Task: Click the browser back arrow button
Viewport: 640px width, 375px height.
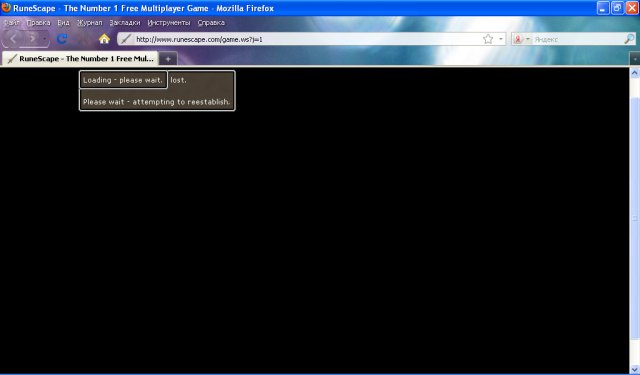Action: pyautogui.click(x=13, y=39)
